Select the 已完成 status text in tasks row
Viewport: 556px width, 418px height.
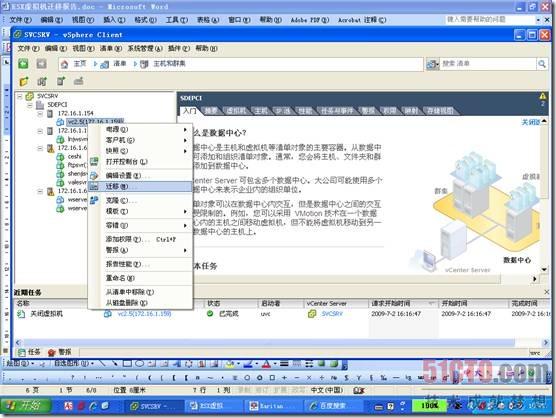click(x=229, y=314)
